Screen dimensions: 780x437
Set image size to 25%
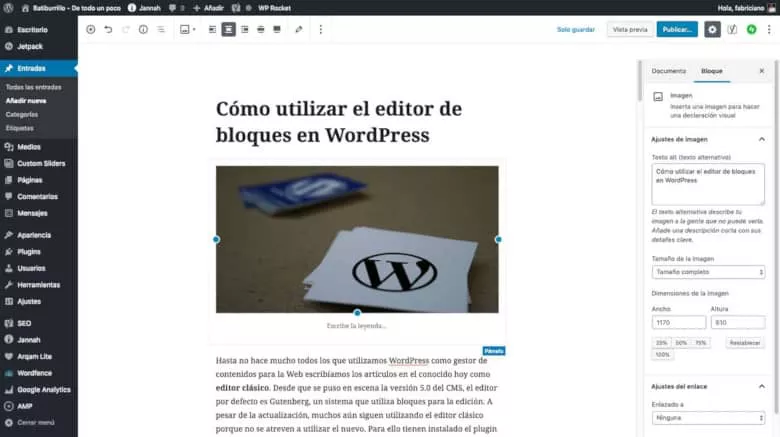[661, 343]
